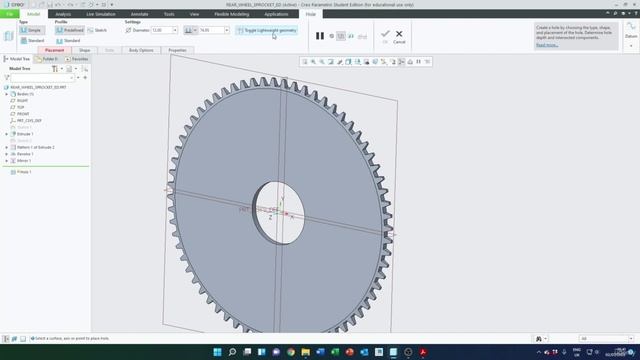Open the Placement tab

(54, 50)
